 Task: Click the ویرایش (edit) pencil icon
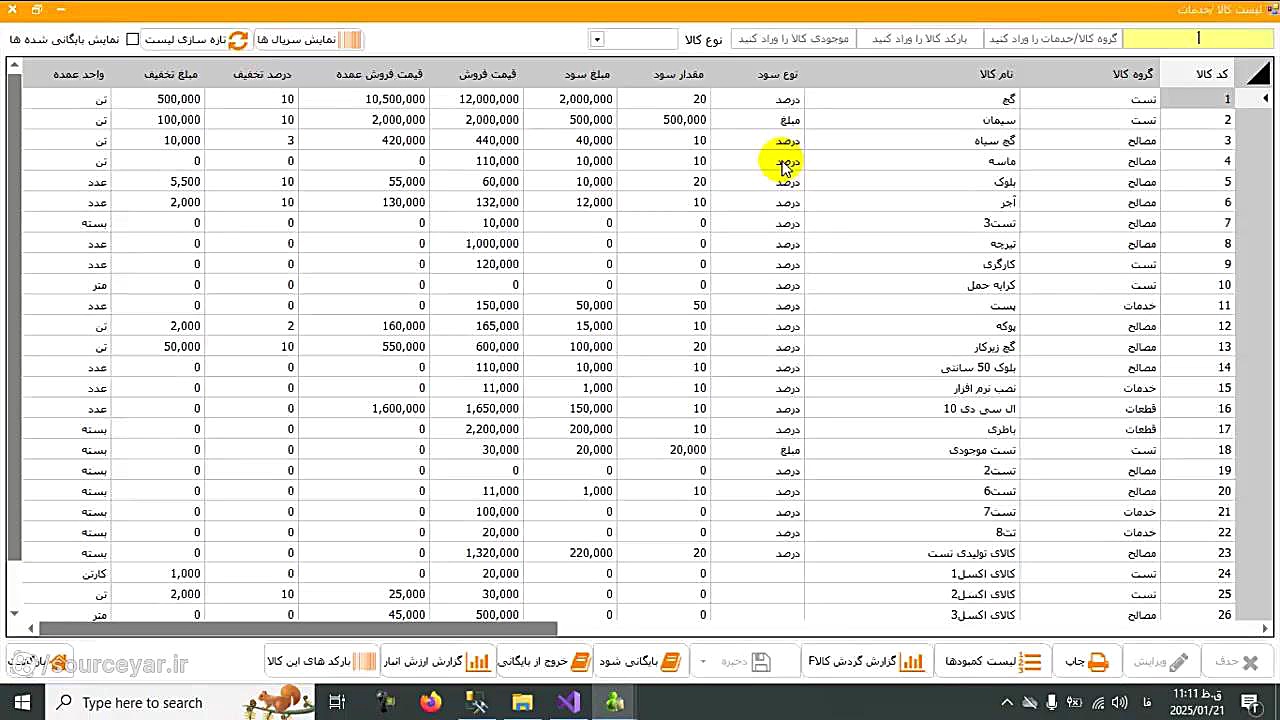[x=1179, y=662]
